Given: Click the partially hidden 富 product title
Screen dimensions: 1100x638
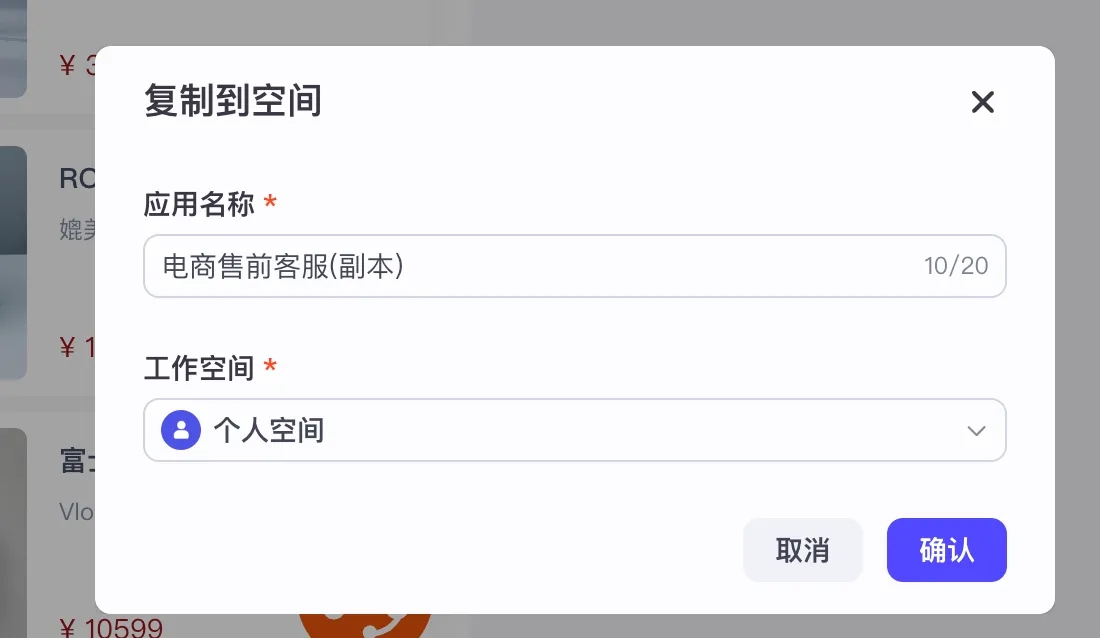Looking at the screenshot, I should (x=77, y=461).
